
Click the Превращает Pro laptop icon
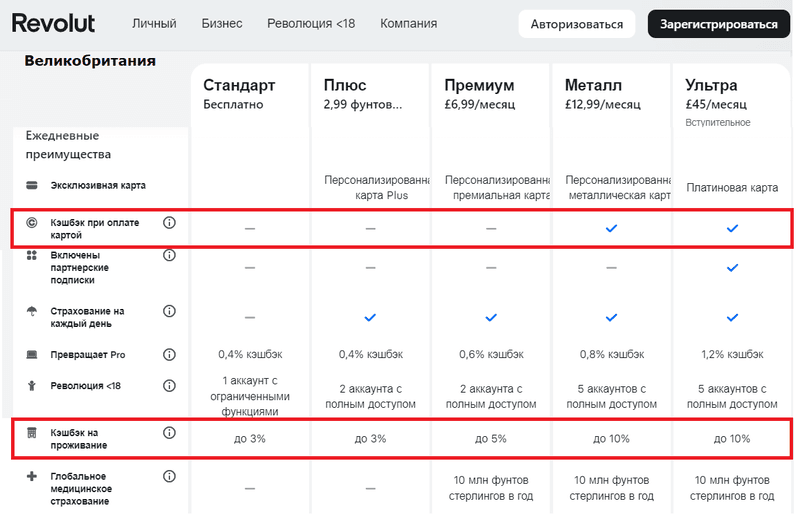[32, 355]
